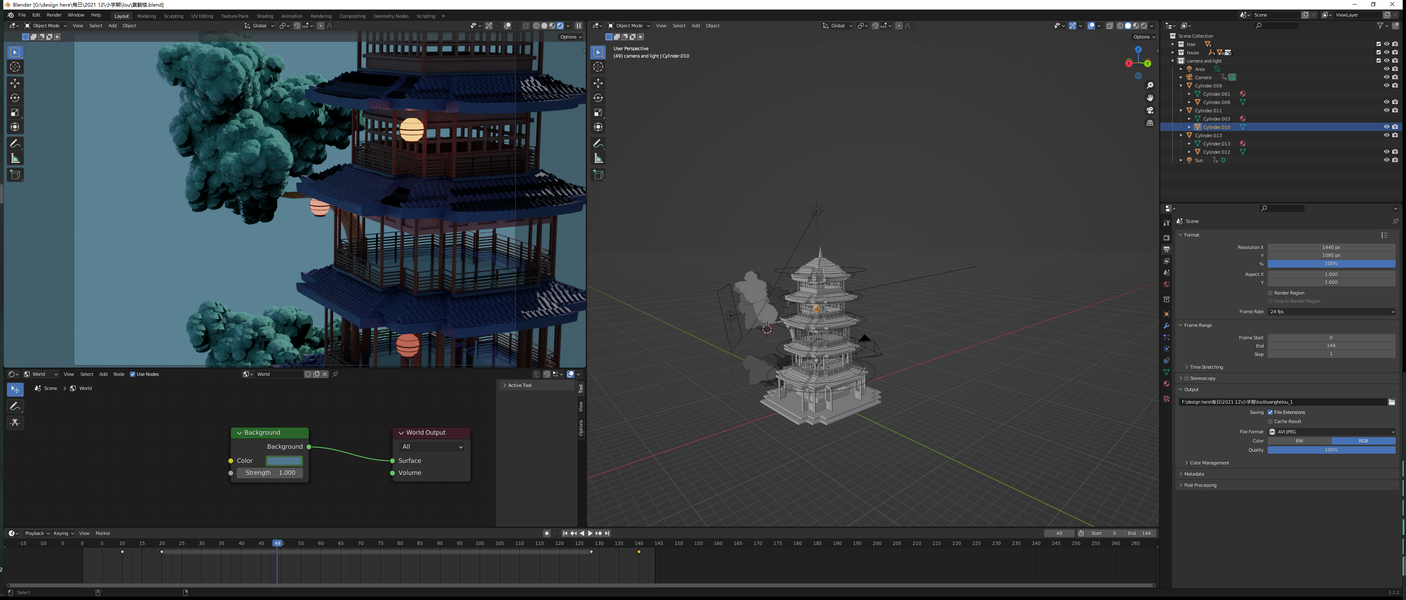
Task: Expand the Color Management panel
Action: pyautogui.click(x=1207, y=463)
